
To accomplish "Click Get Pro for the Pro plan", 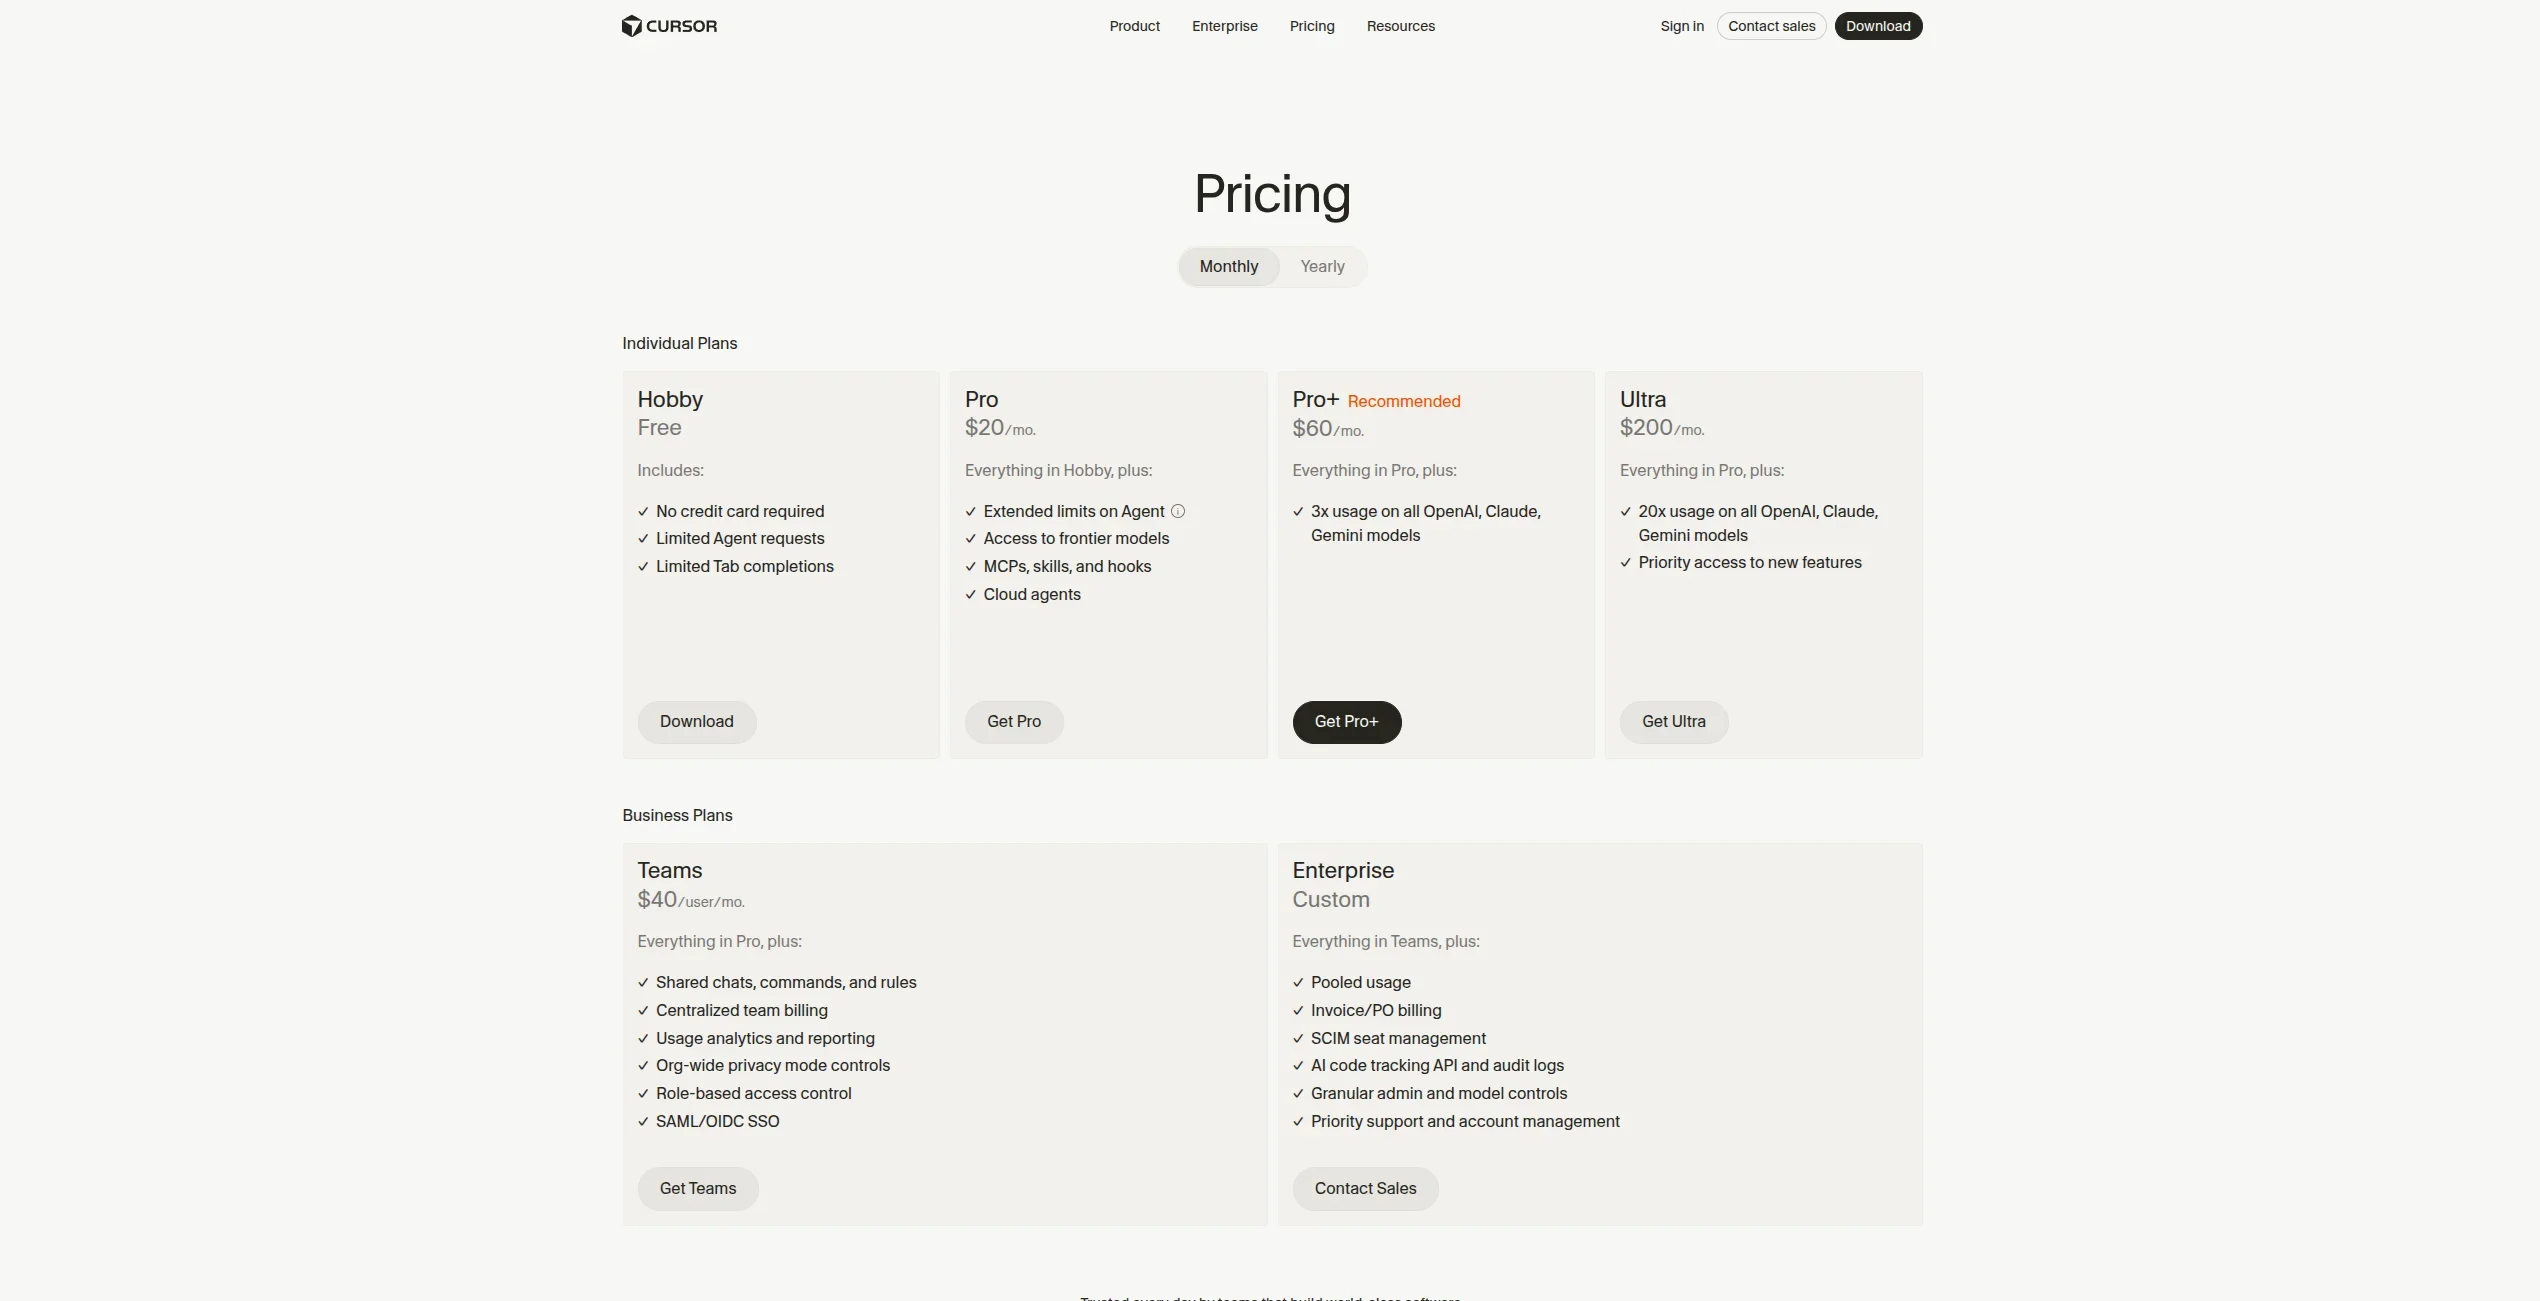I will click(1013, 721).
